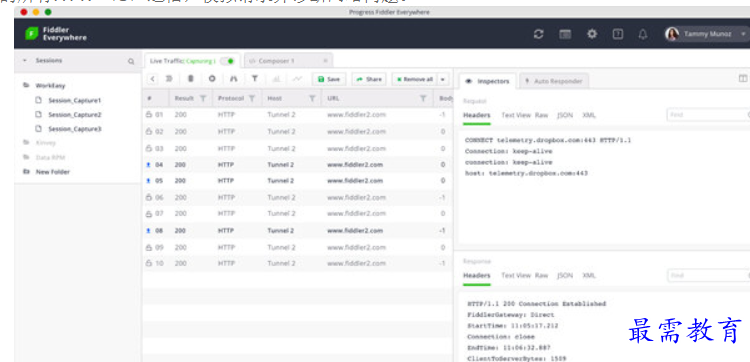
Task: Filter the URL column
Action: click(423, 99)
